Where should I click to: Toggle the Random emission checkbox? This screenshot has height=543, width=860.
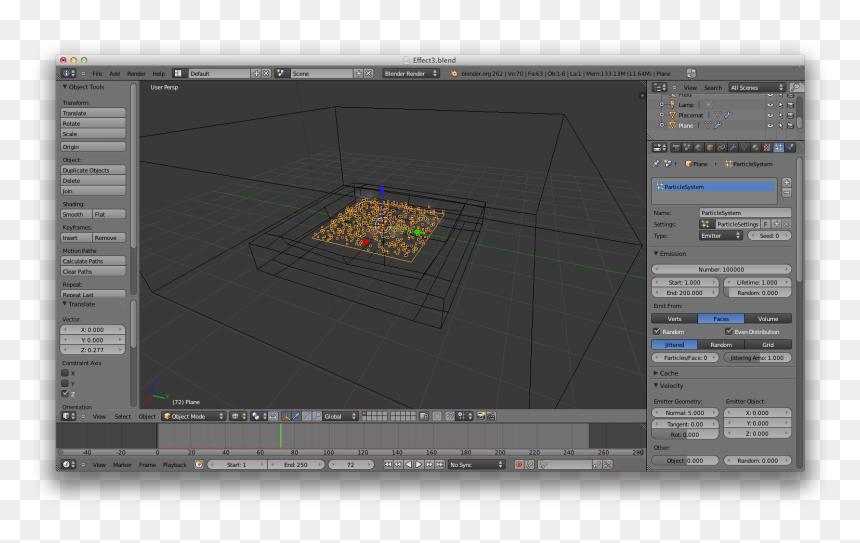tap(657, 331)
